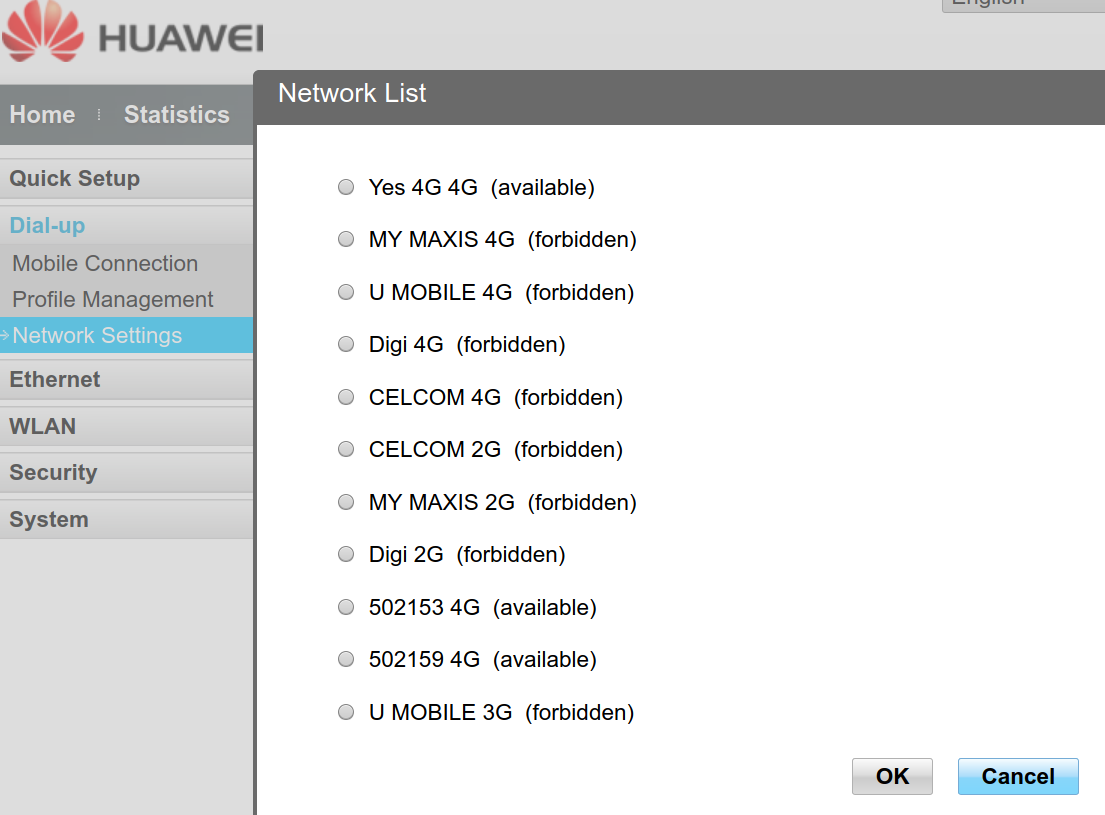This screenshot has height=815, width=1105.
Task: Click the Network List dialog title
Action: pos(352,93)
